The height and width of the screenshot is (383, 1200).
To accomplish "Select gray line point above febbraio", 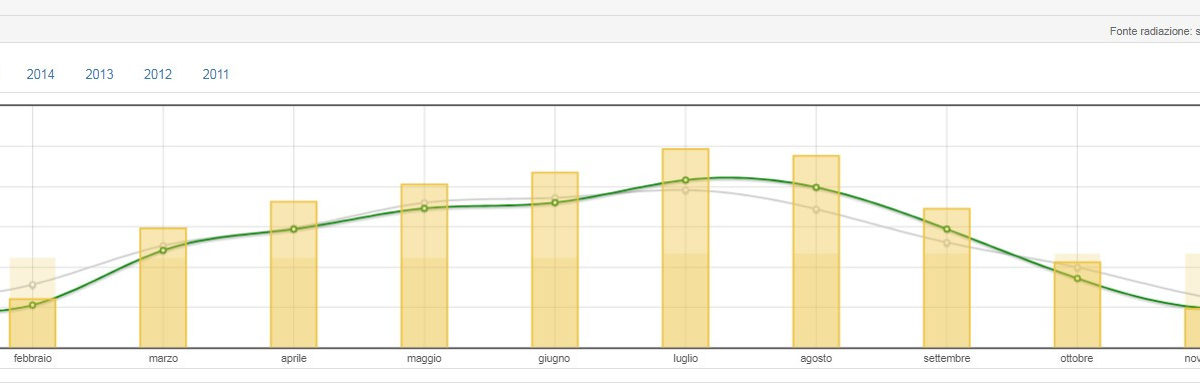I will (32, 285).
